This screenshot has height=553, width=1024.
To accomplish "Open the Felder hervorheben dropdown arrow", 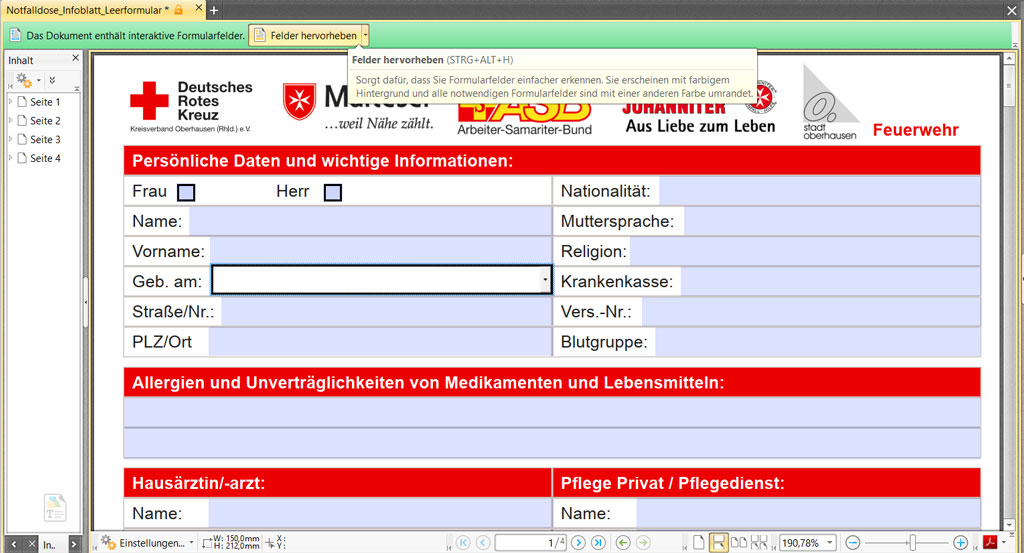I will tap(366, 35).
